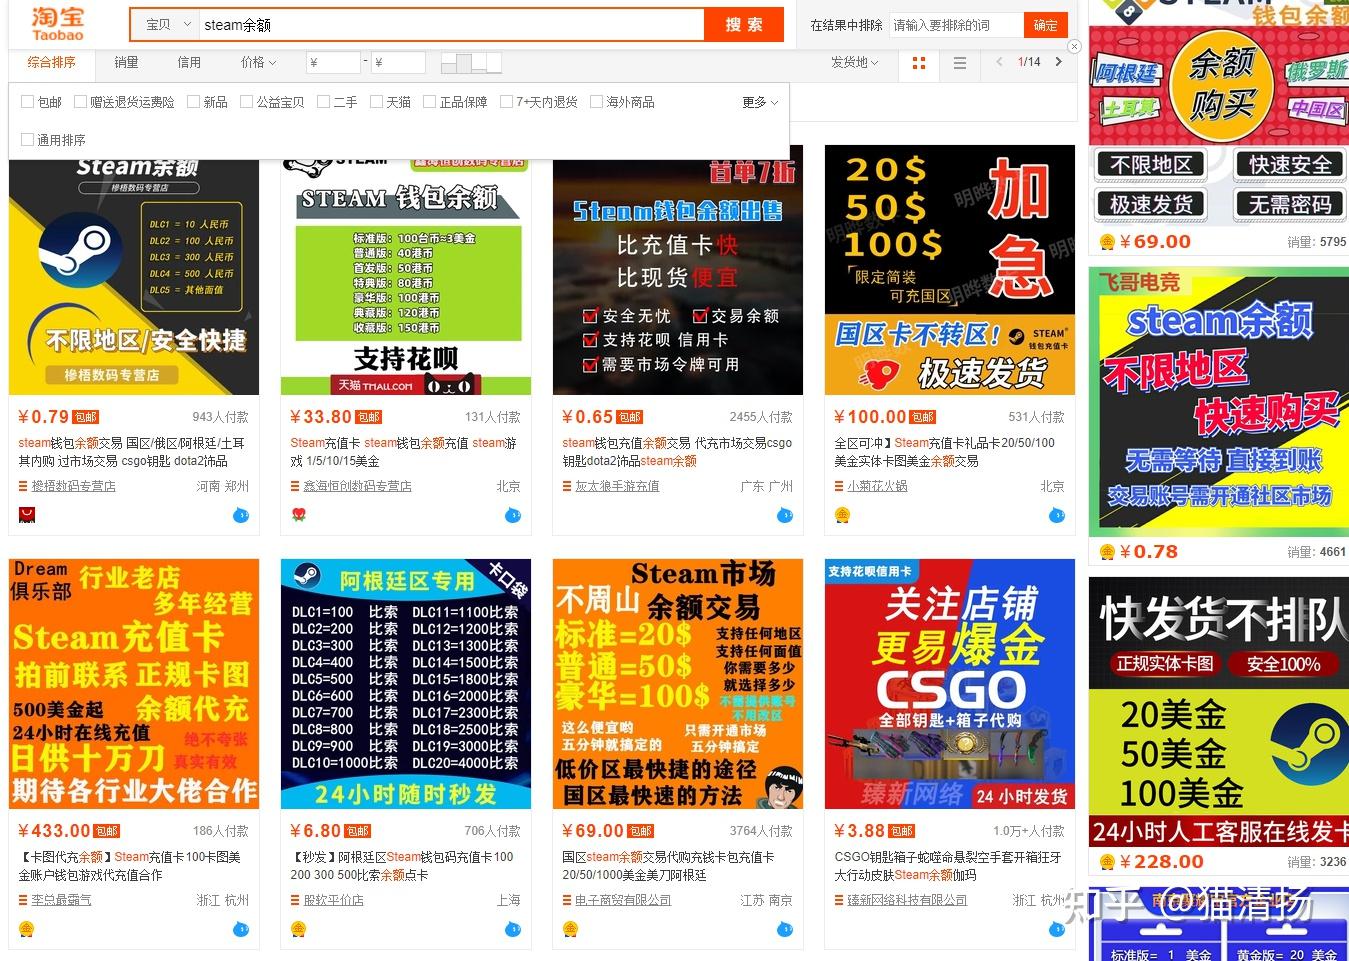Expand the 发货地 location dropdown
Screen dimensions: 1349x961
pyautogui.click(x=855, y=62)
